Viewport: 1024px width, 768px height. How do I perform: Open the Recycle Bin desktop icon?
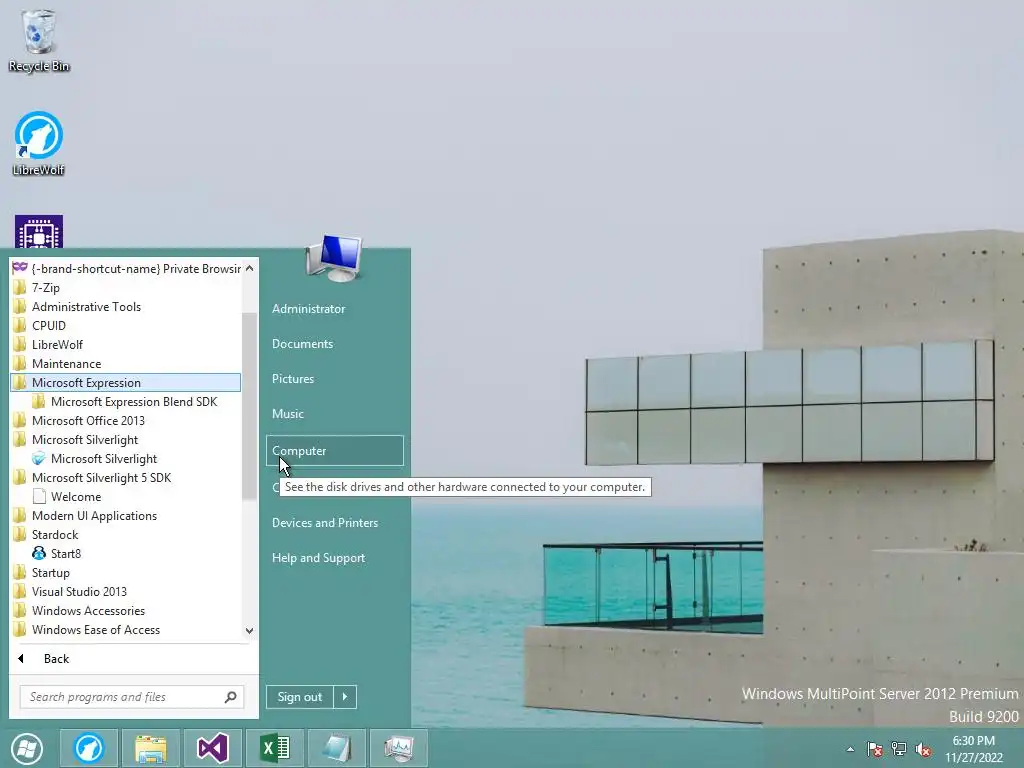(x=39, y=40)
